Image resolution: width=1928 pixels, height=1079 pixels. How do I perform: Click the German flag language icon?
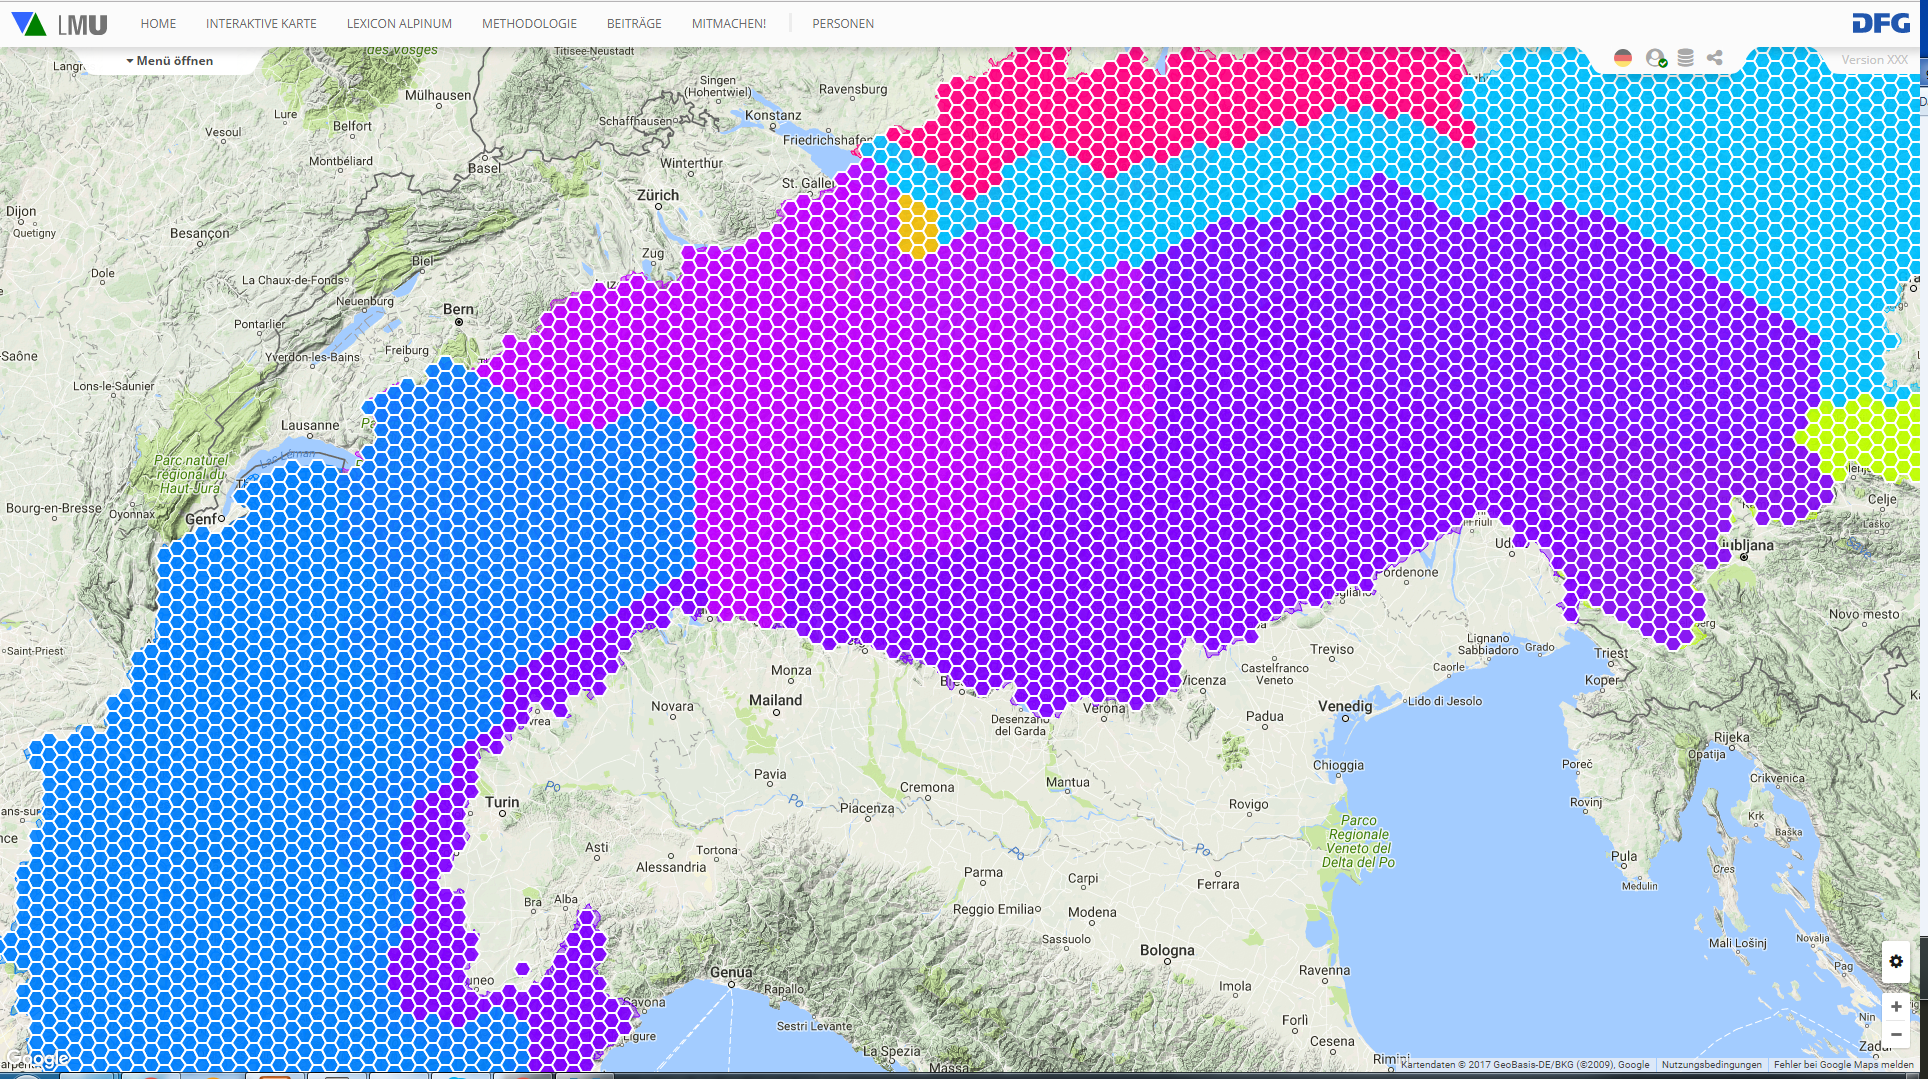(1623, 59)
